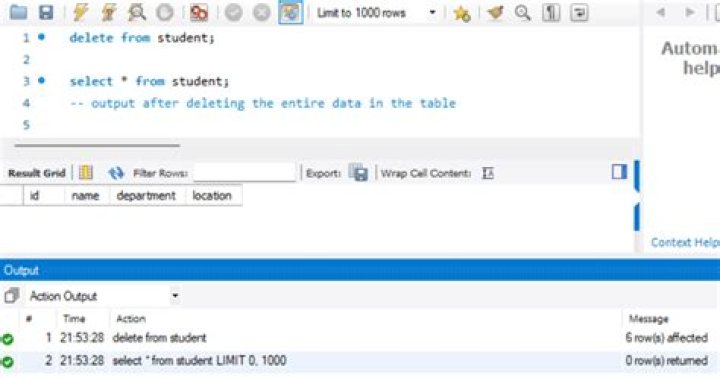The width and height of the screenshot is (720, 378).
Task: Click line 3 'select * from student;' statement
Action: coord(149,81)
